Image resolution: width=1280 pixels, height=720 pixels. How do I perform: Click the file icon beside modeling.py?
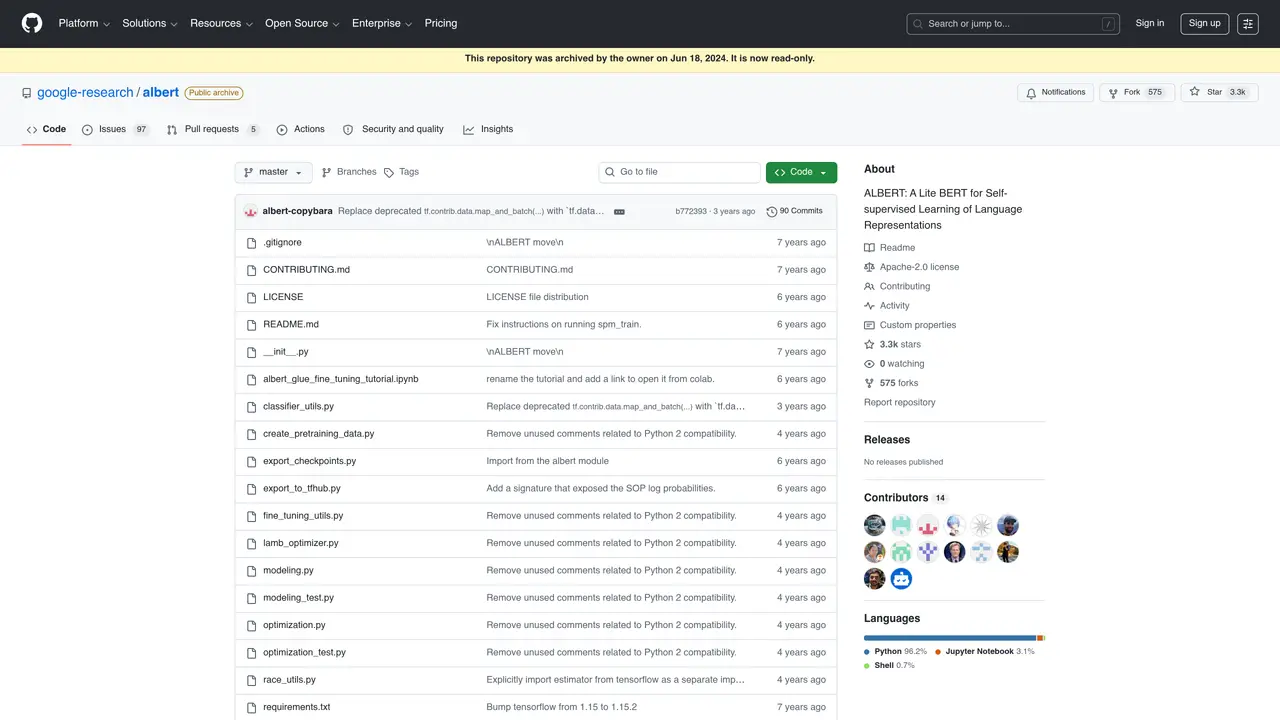pos(252,571)
